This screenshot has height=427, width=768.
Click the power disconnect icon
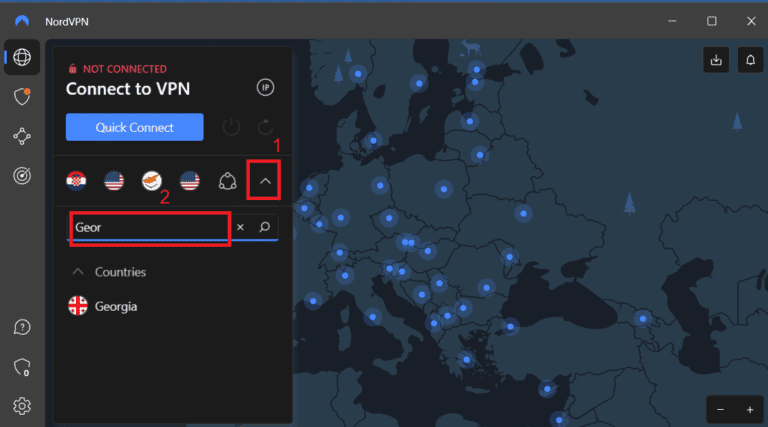coord(231,127)
